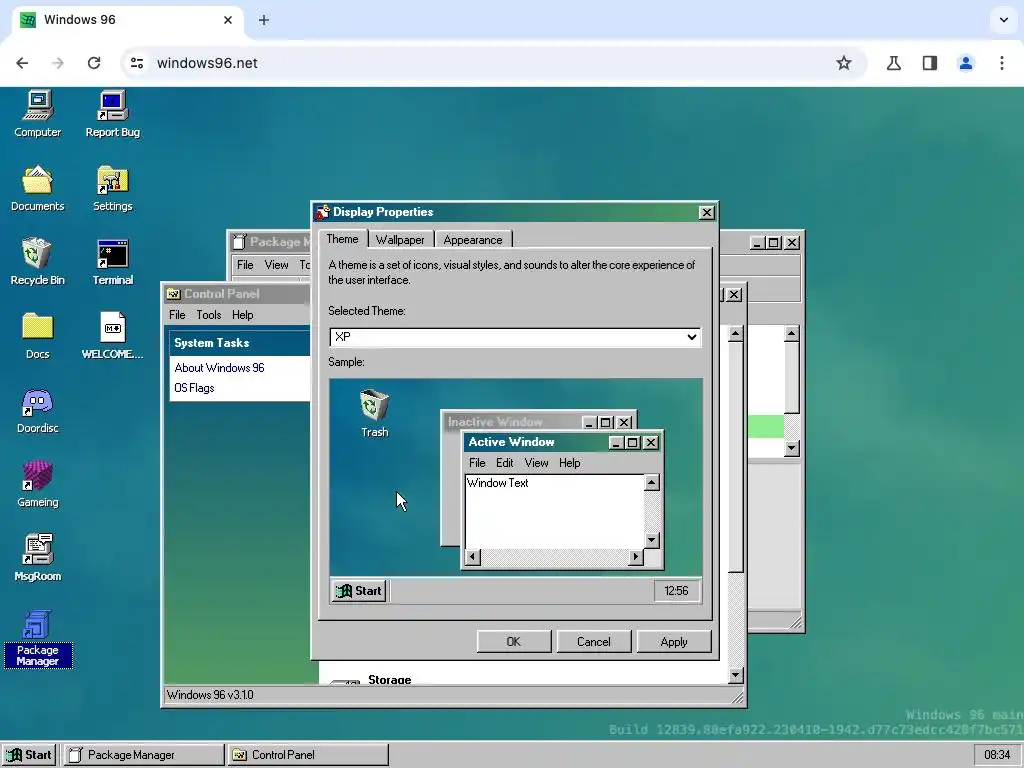Expand the browser tab search chevron
Screen dimensions: 1024x768
click(x=1004, y=20)
